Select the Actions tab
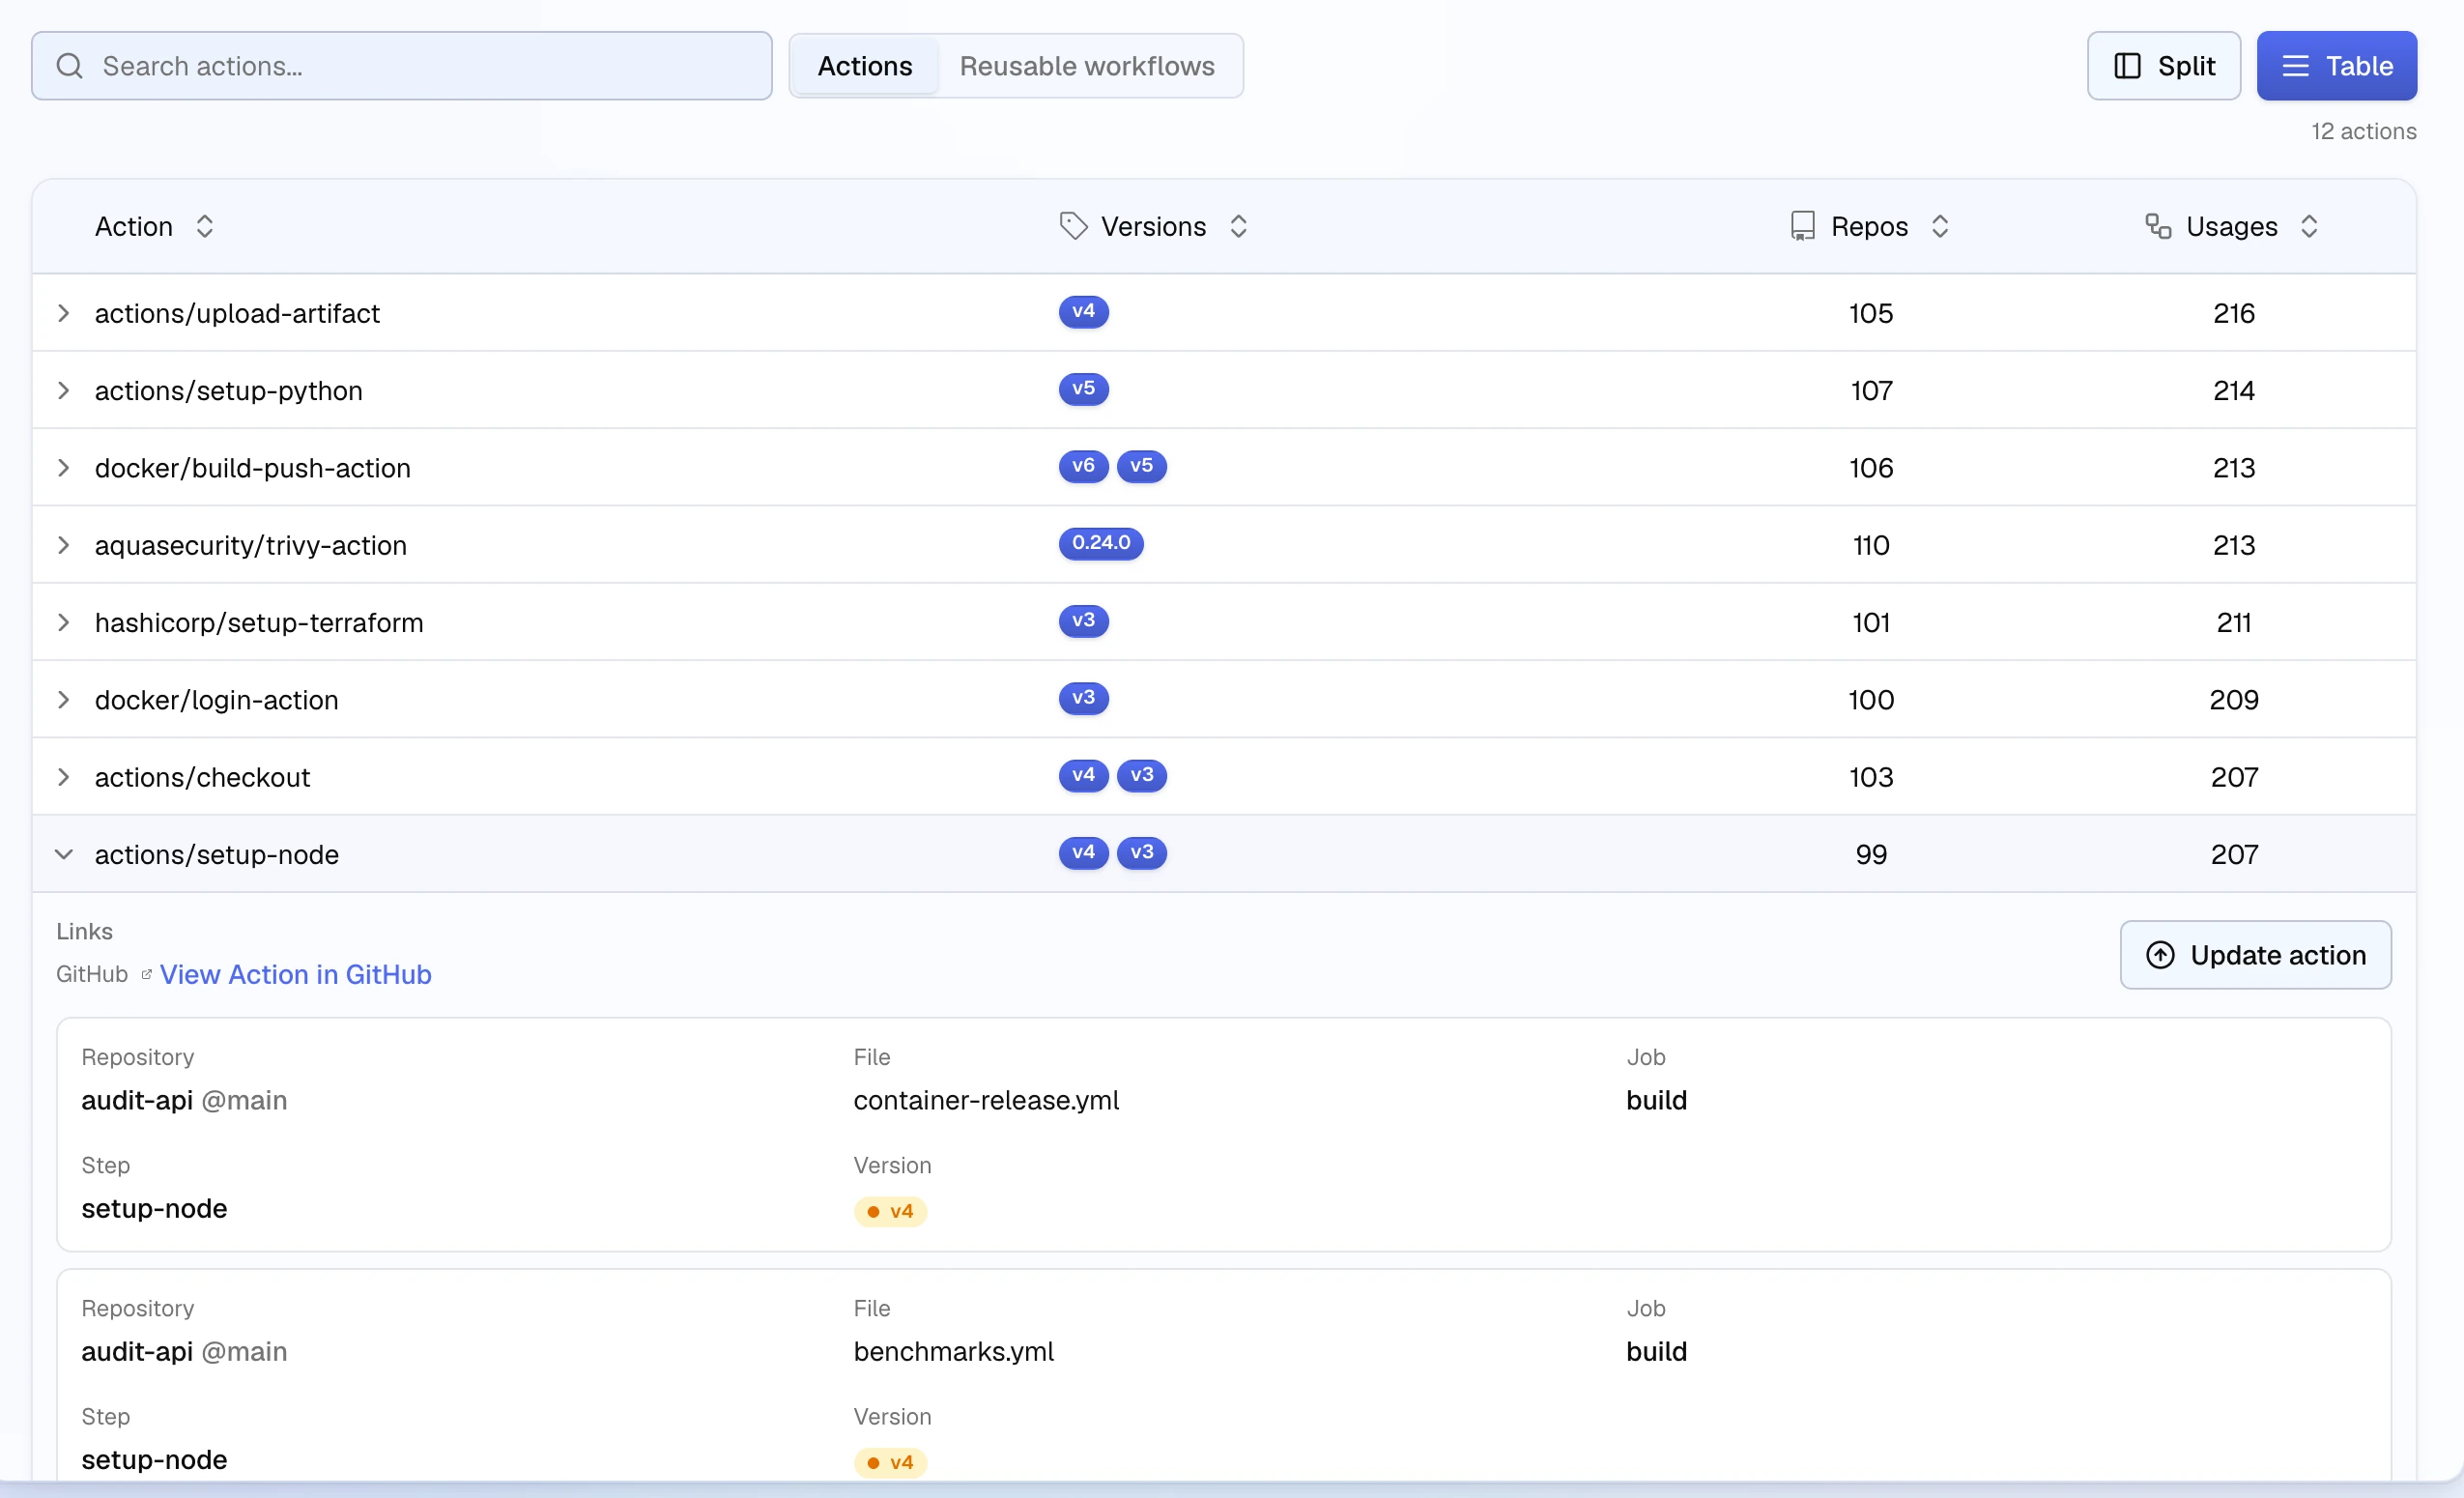 [865, 66]
